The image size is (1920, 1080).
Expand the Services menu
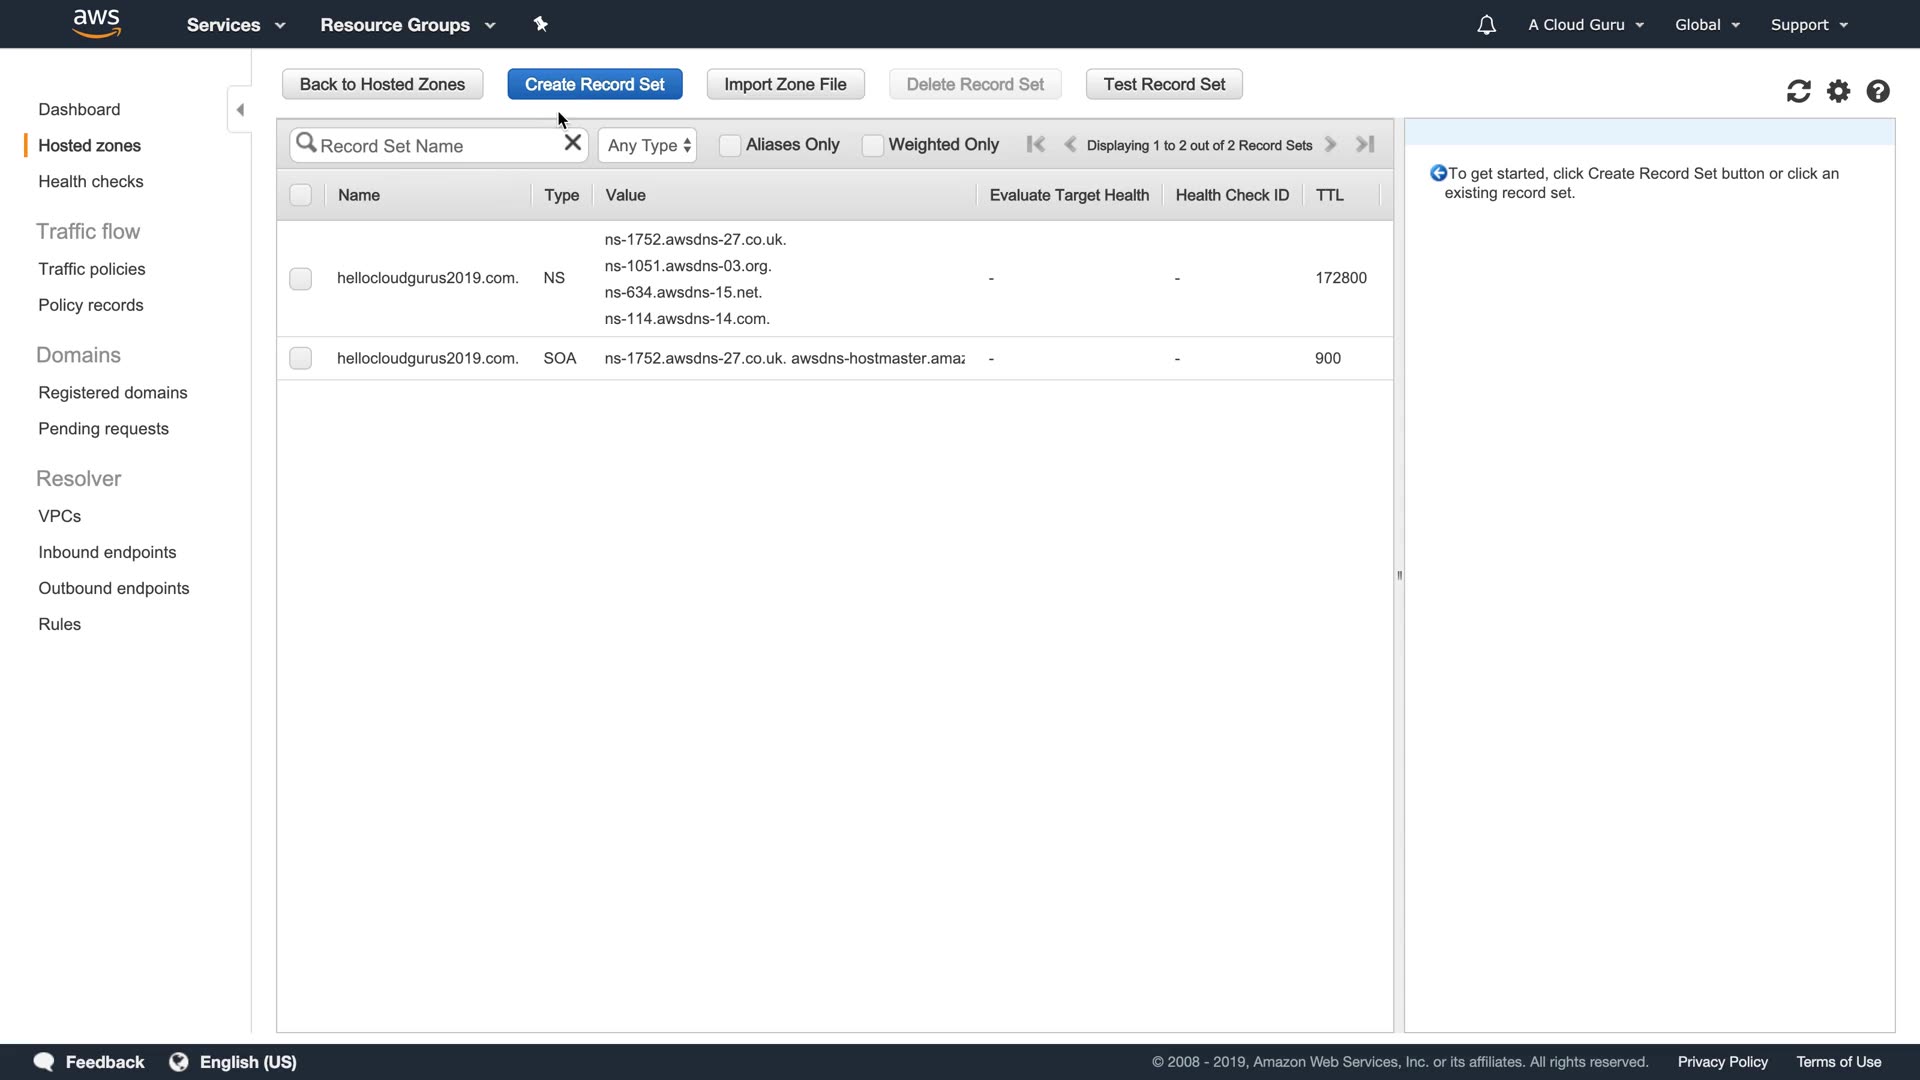[x=235, y=25]
